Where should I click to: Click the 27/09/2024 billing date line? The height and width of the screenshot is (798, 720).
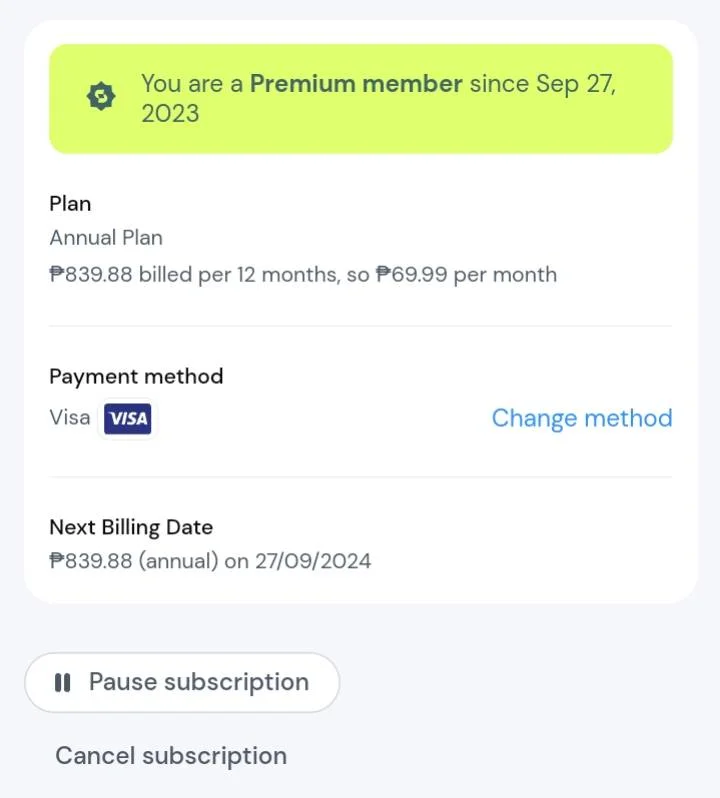pyautogui.click(x=210, y=561)
